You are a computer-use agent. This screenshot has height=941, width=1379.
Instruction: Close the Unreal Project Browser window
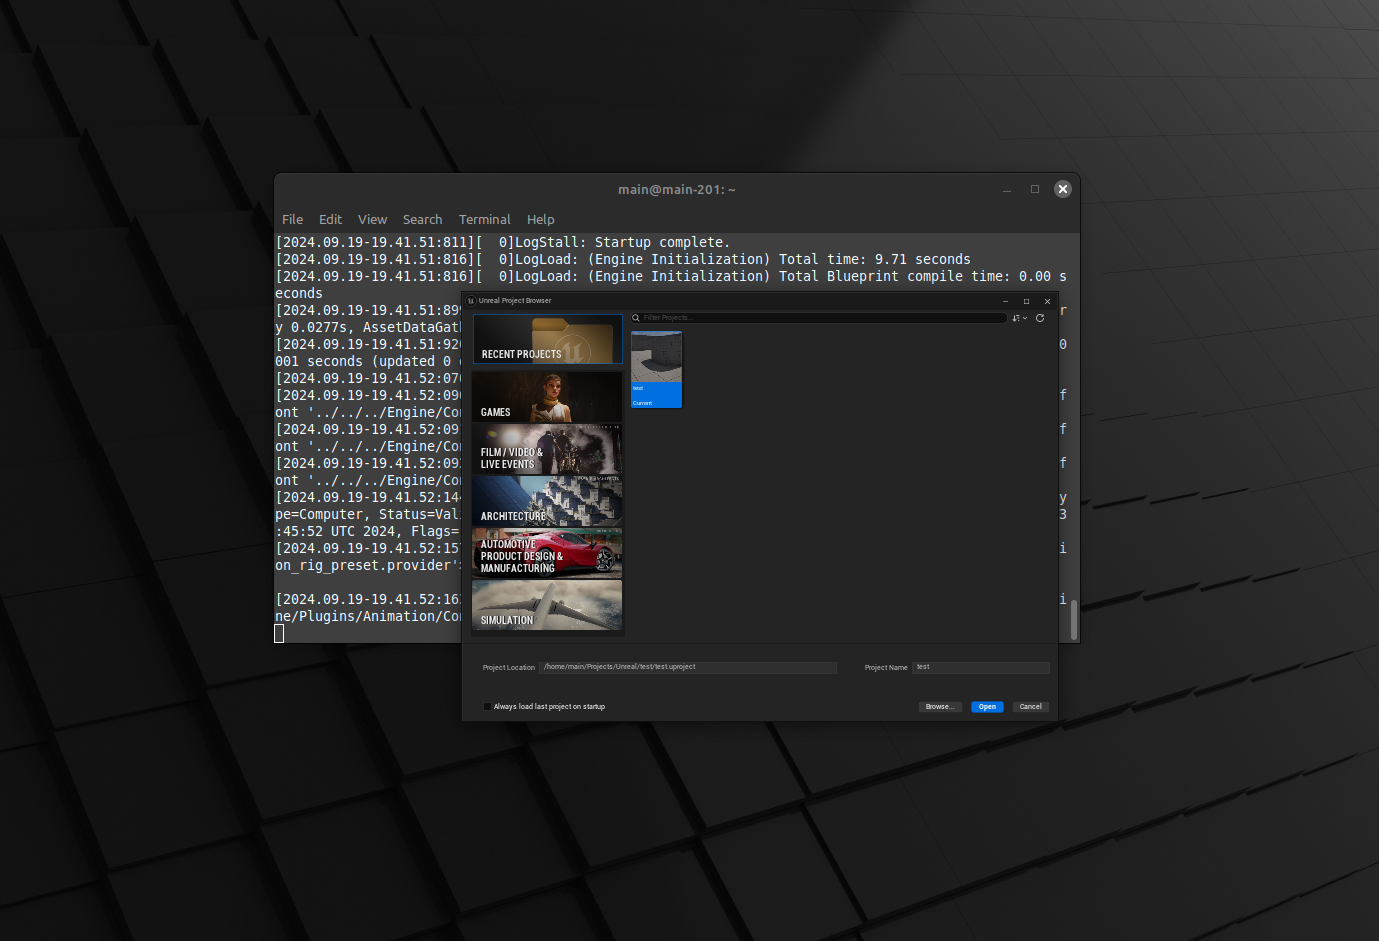tap(1047, 301)
